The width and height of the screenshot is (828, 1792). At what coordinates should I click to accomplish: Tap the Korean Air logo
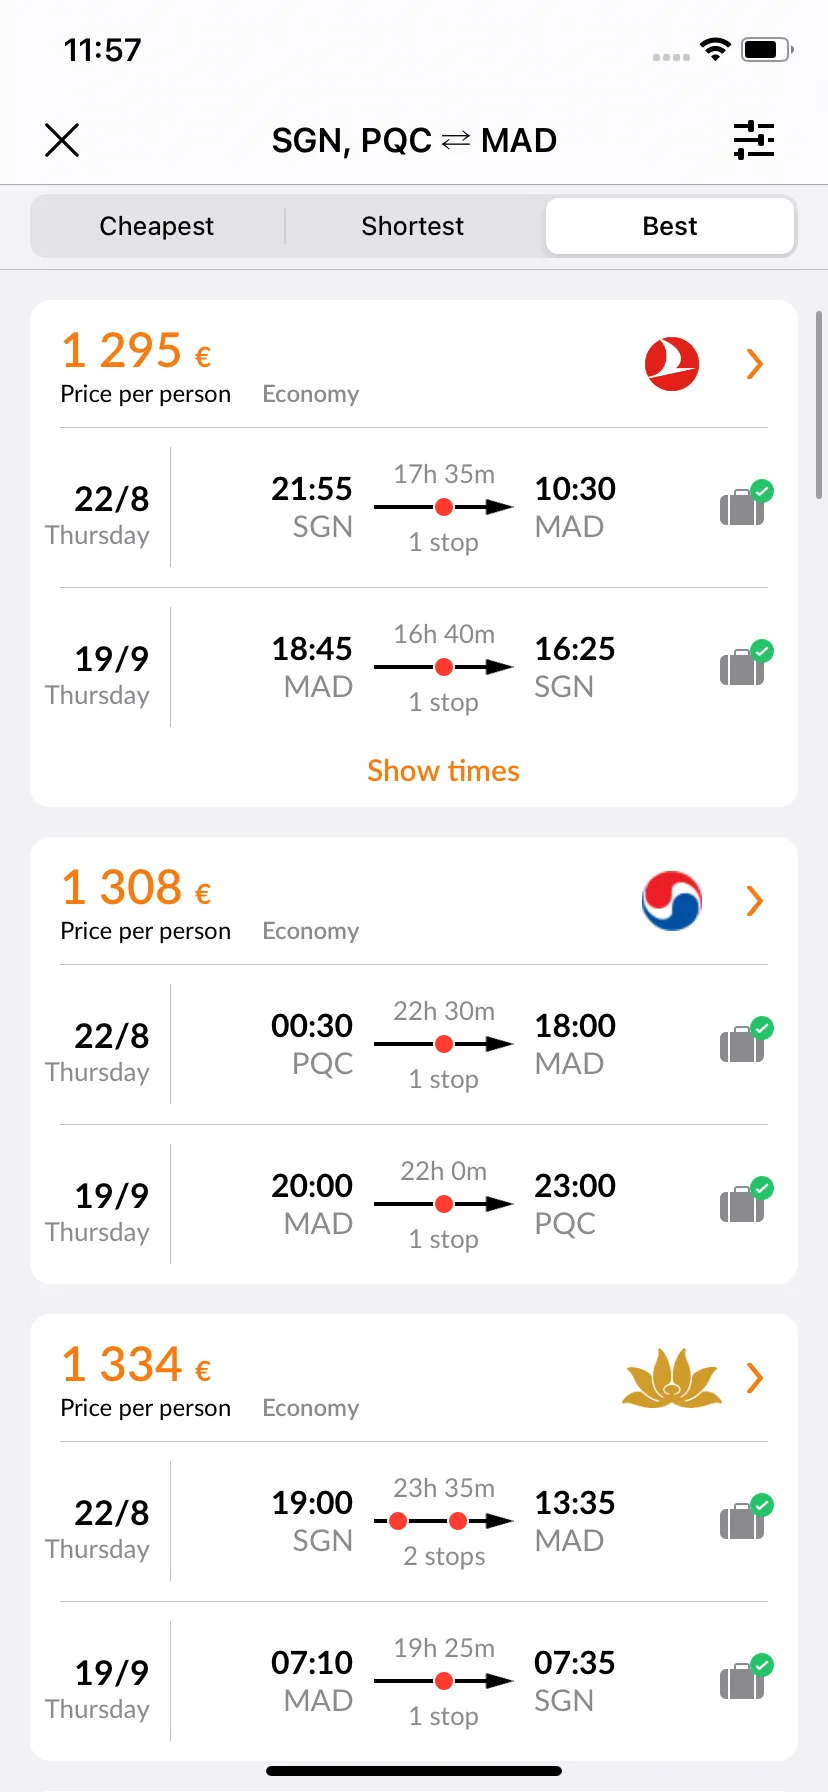(672, 901)
